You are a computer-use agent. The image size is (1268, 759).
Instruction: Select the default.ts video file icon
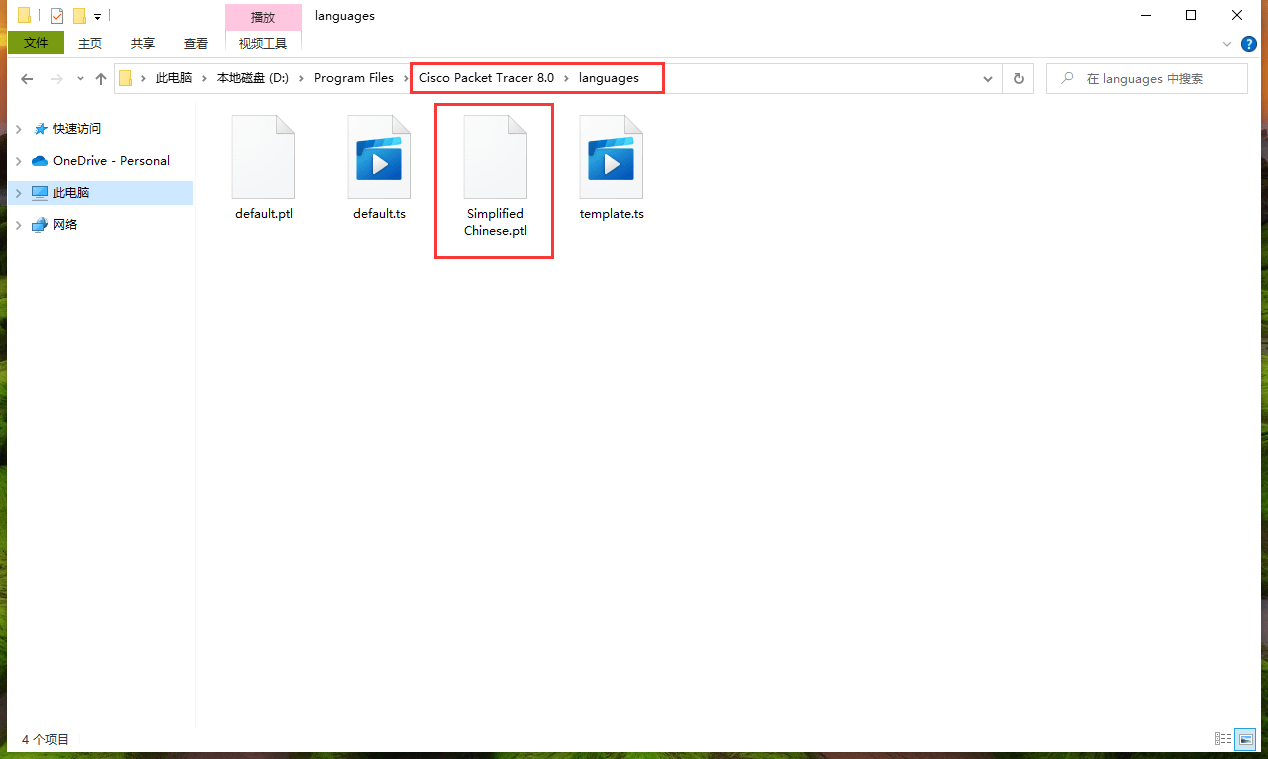pyautogui.click(x=379, y=158)
